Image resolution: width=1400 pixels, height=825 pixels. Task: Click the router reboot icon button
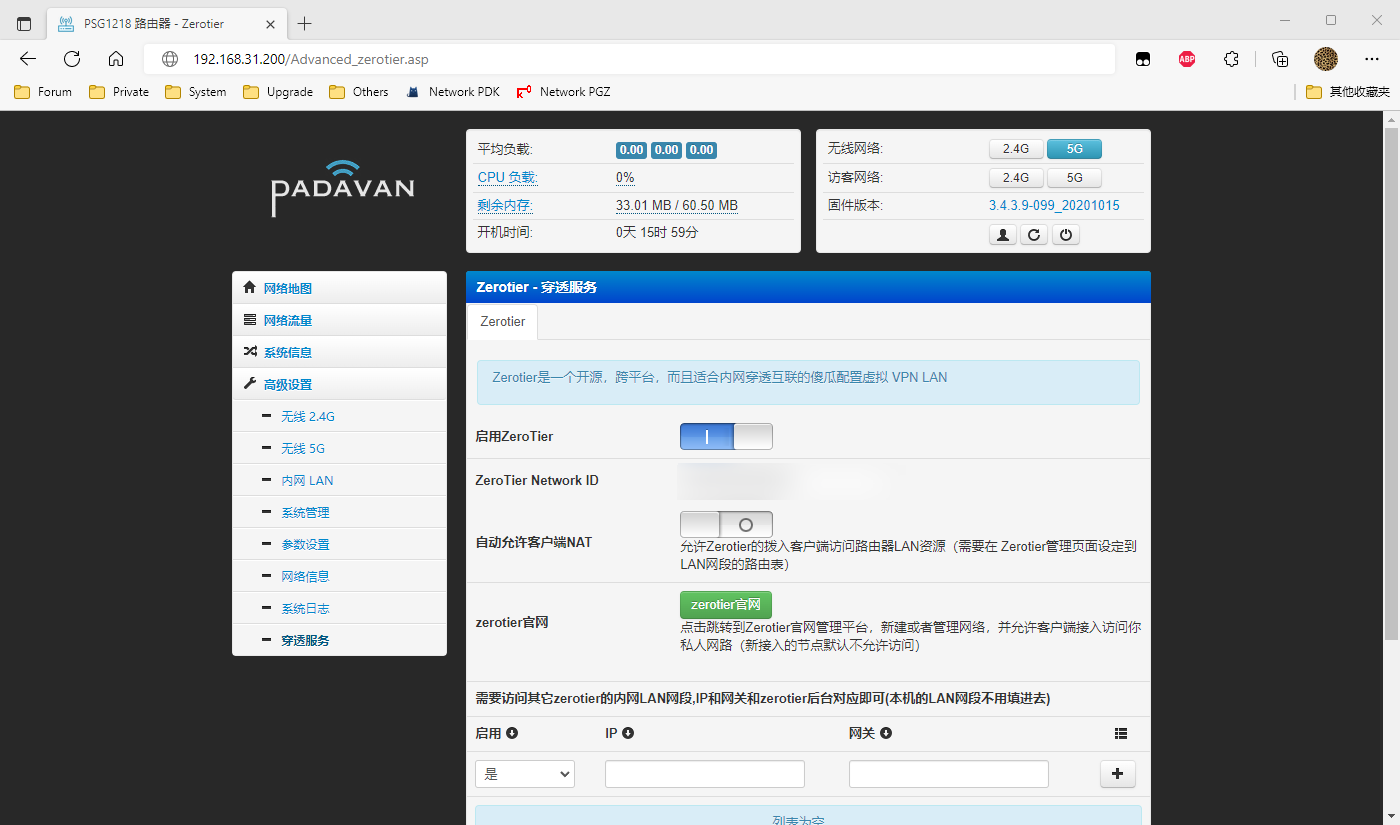coord(1034,235)
